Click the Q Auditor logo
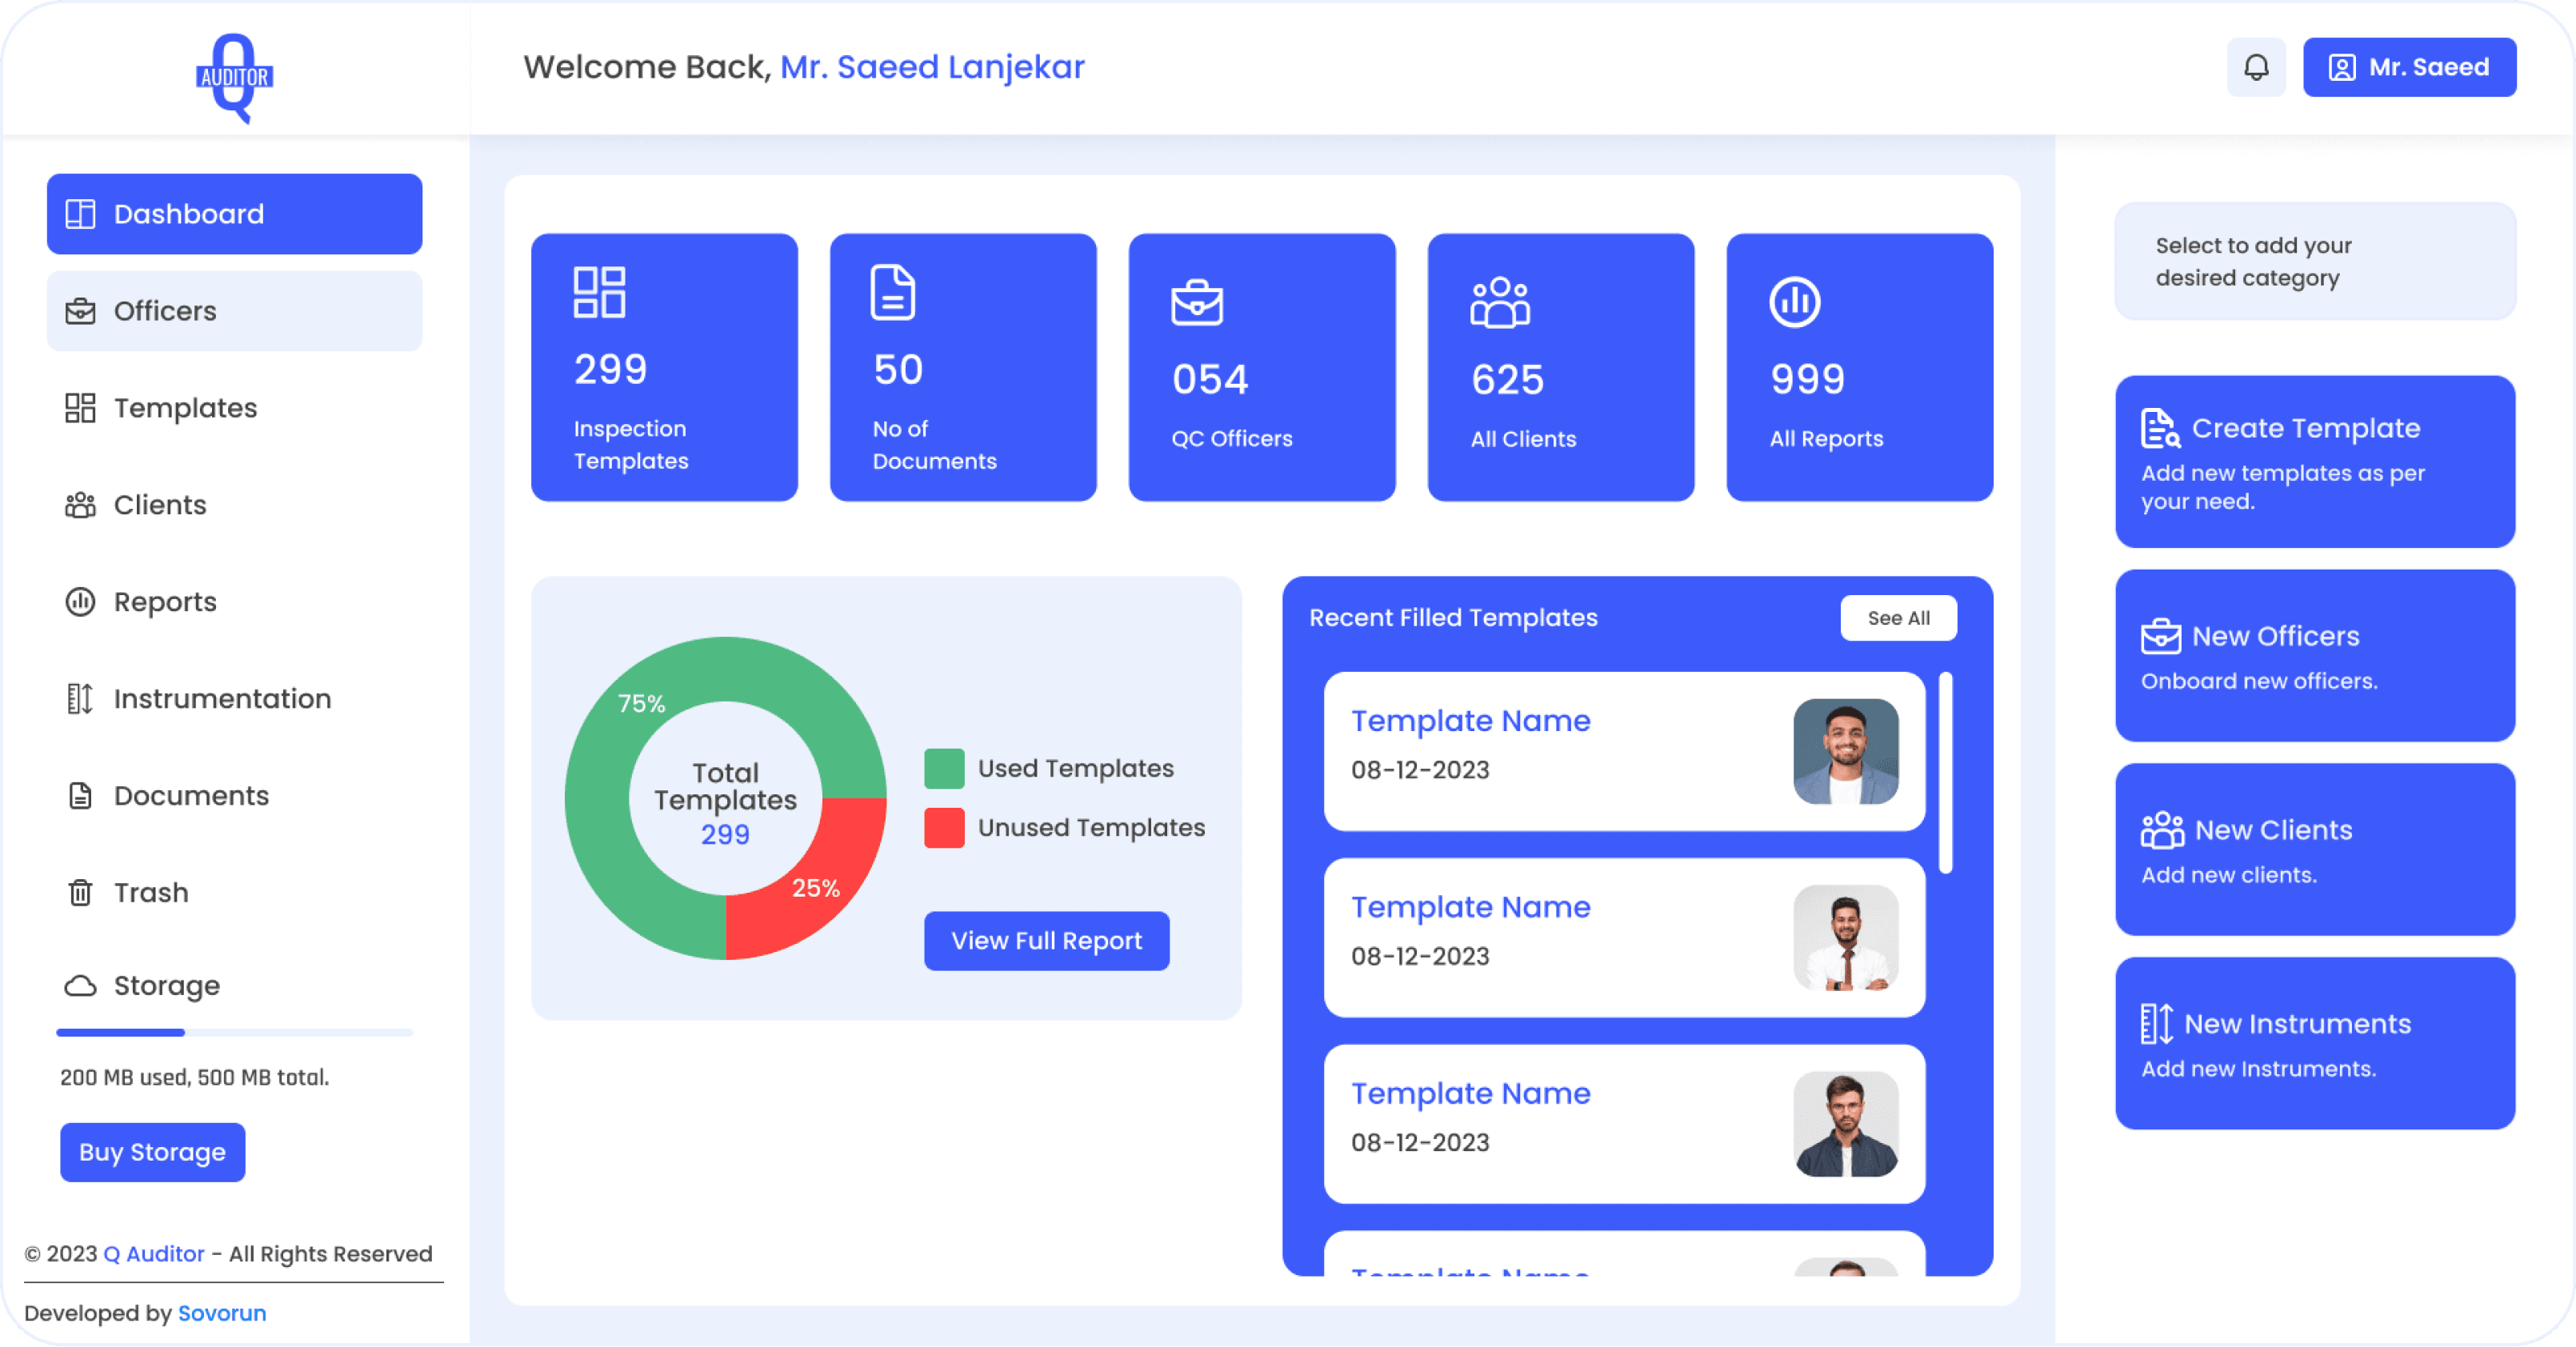The width and height of the screenshot is (2576, 1347). click(234, 78)
